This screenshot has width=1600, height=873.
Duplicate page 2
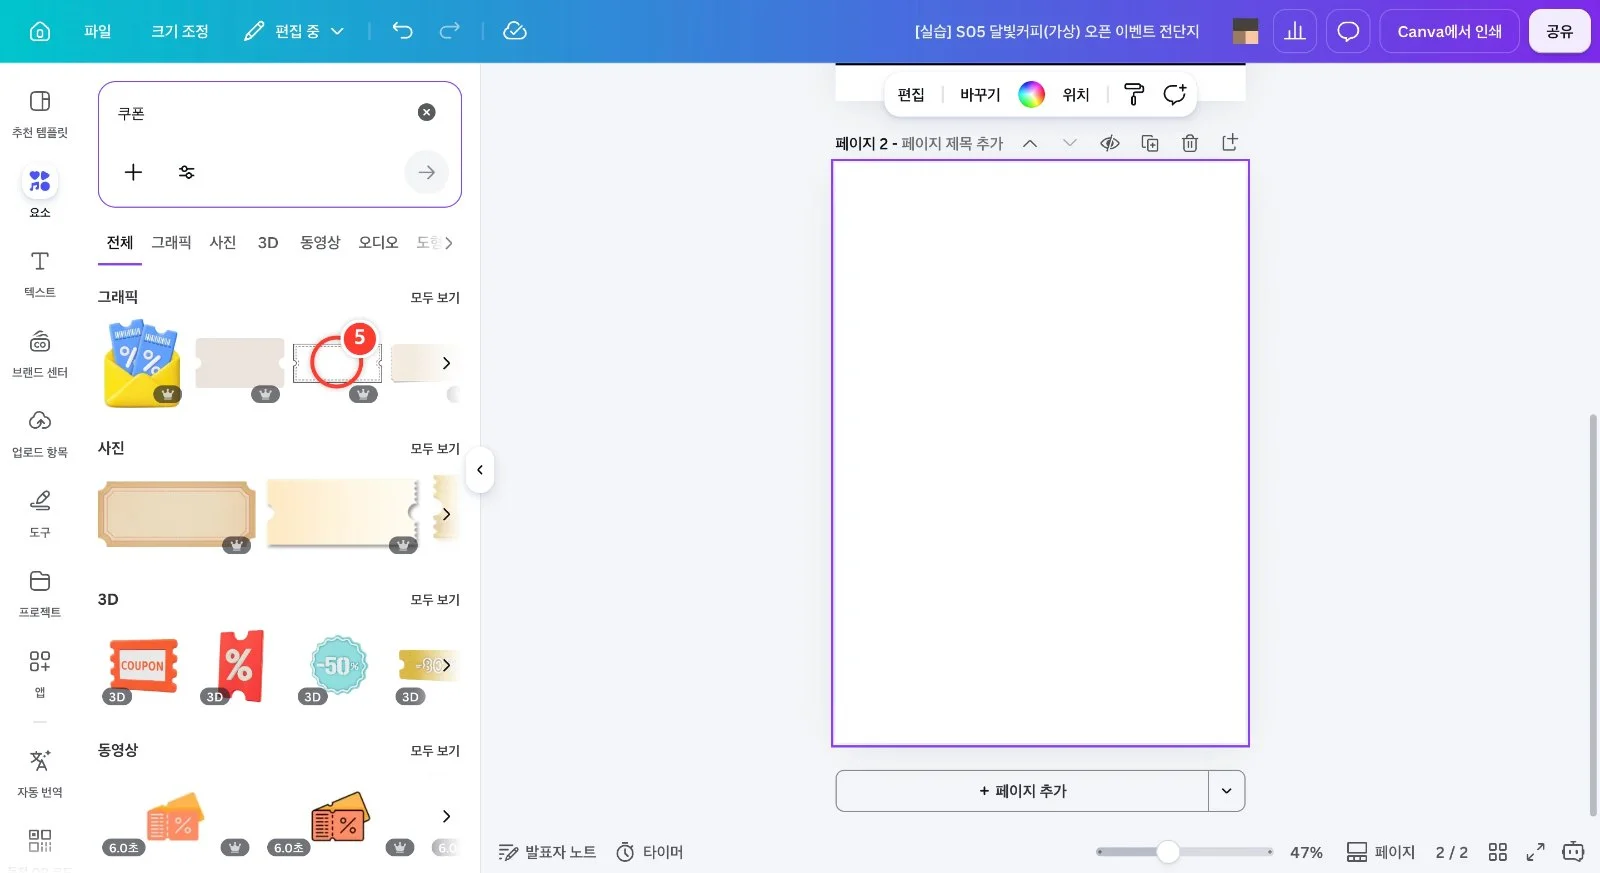click(1150, 143)
